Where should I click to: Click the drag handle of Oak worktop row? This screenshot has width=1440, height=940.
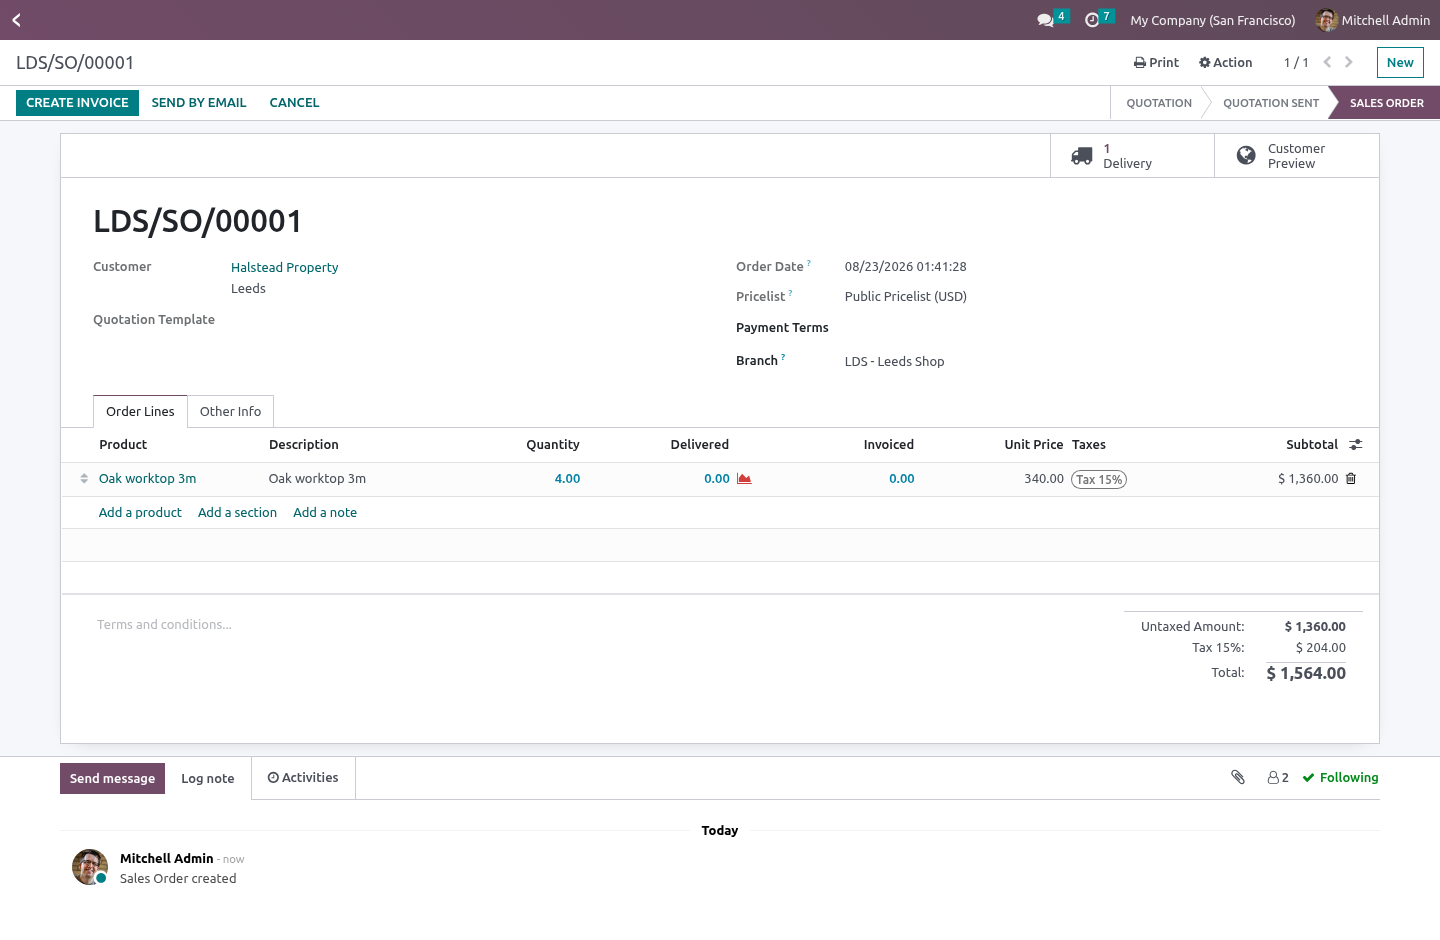coord(84,479)
